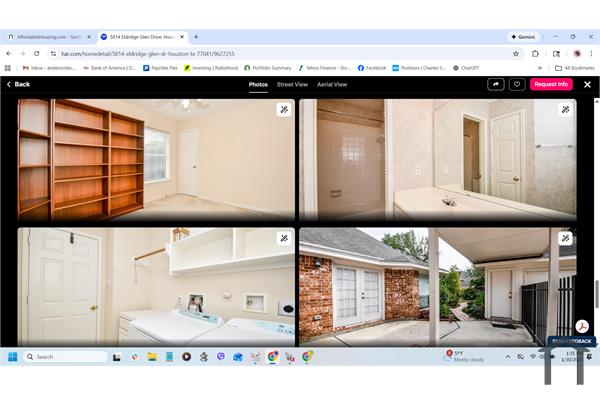The width and height of the screenshot is (600, 395).
Task: Click the Gemini button in Chrome
Action: (x=523, y=37)
